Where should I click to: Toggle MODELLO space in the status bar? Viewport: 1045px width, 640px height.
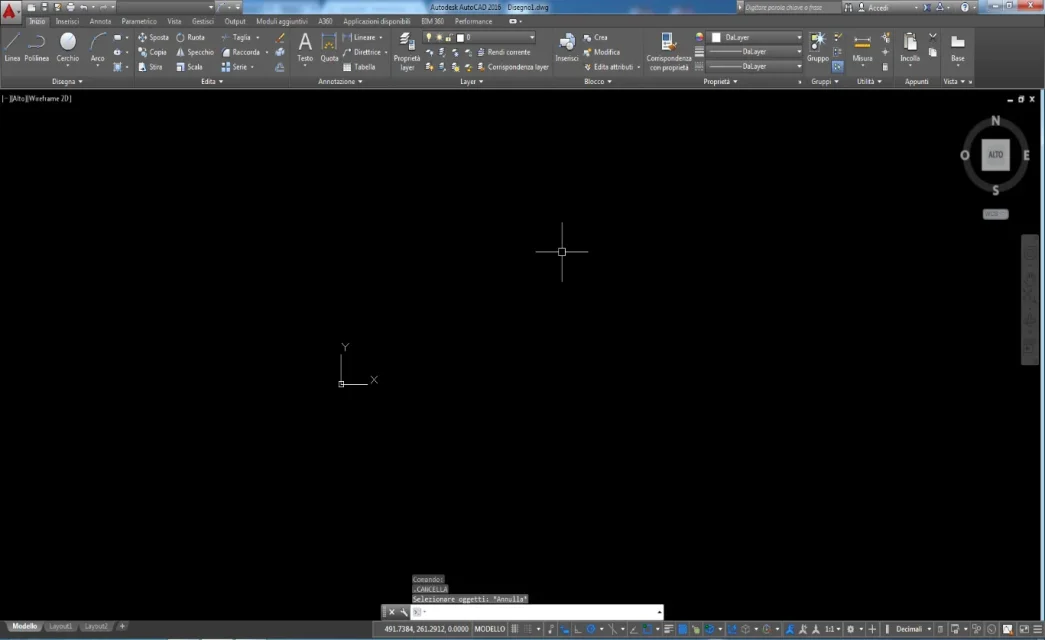(489, 629)
